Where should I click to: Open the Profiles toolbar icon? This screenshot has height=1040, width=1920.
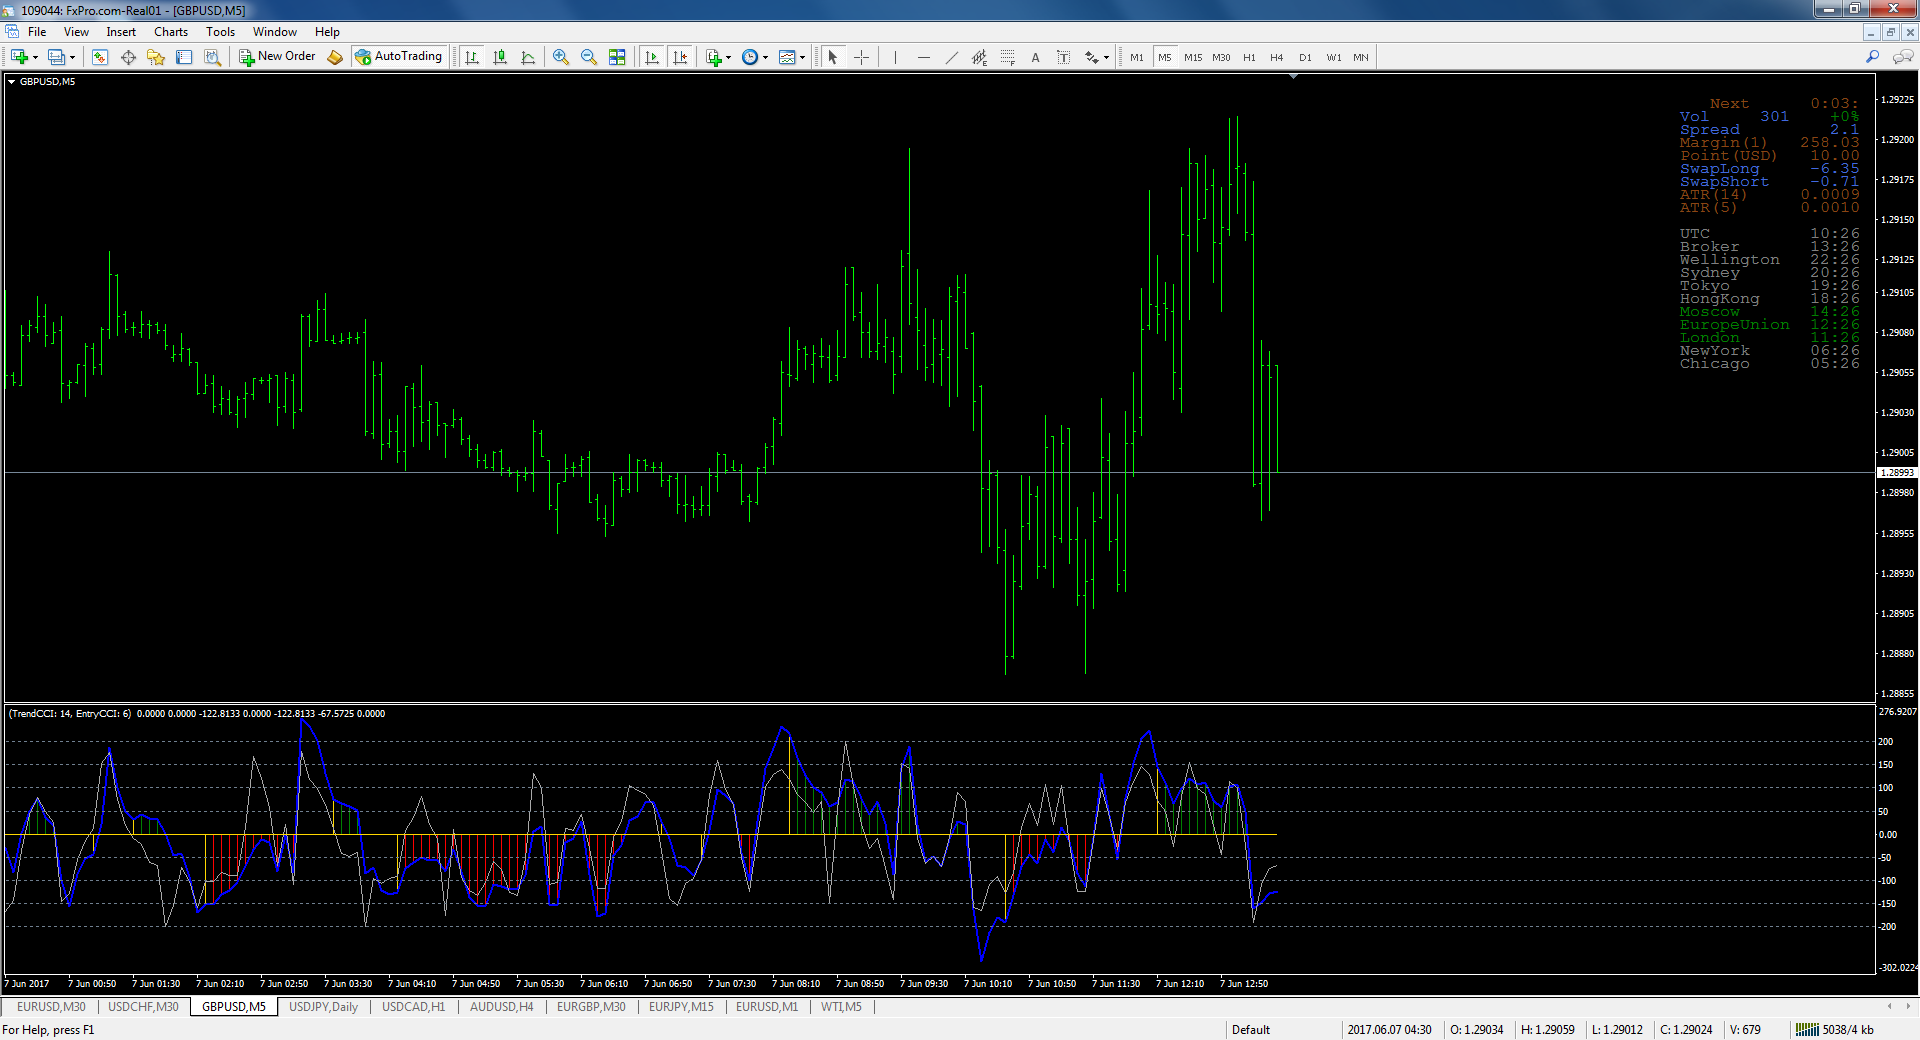click(57, 57)
